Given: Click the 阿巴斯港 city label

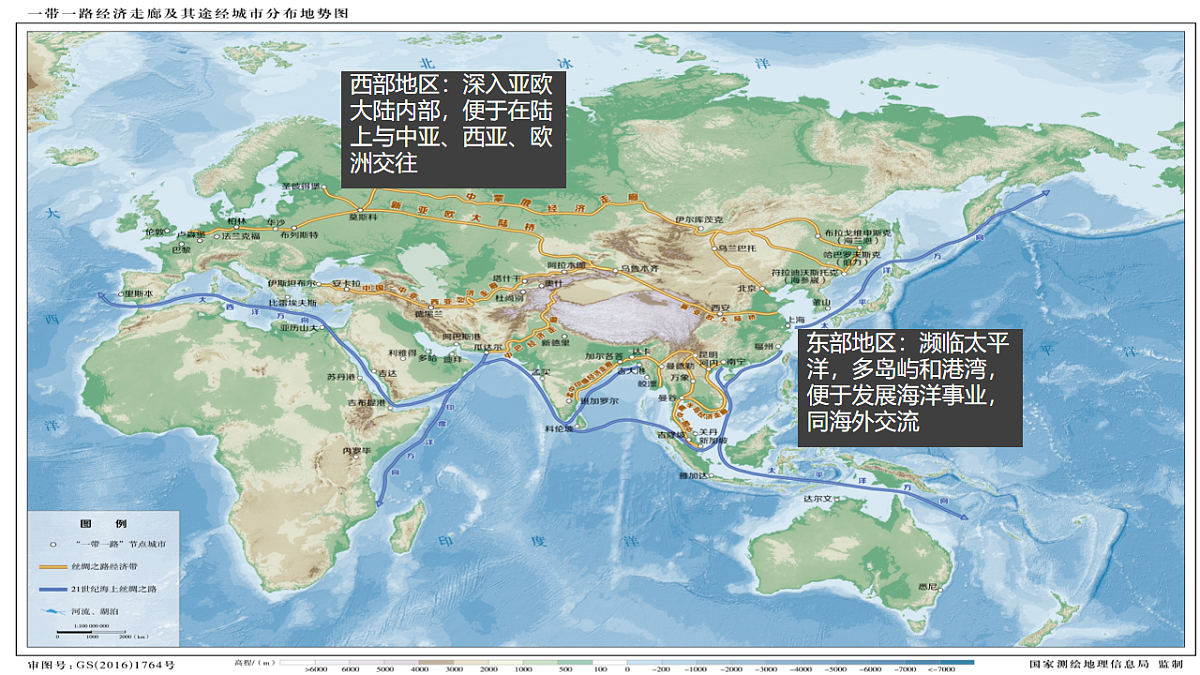Looking at the screenshot, I should pyautogui.click(x=460, y=336).
